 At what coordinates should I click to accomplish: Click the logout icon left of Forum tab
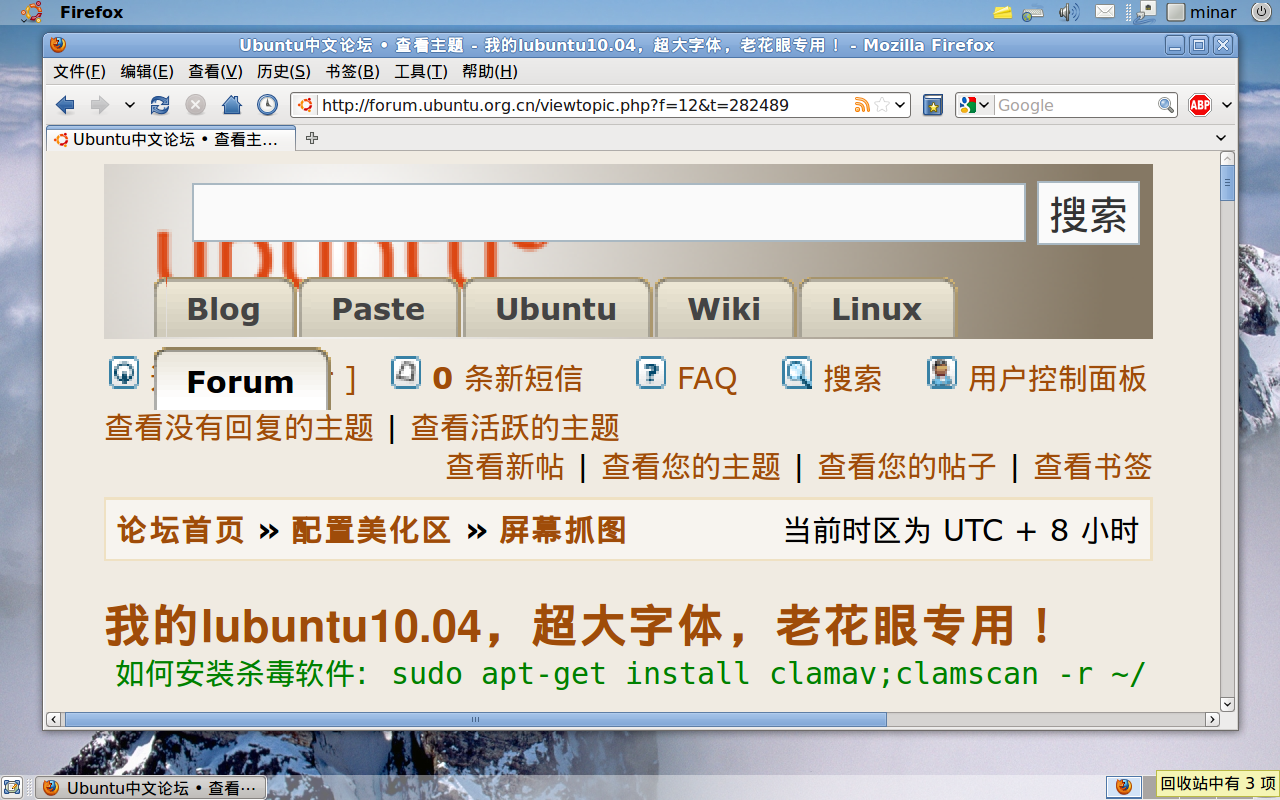point(124,373)
